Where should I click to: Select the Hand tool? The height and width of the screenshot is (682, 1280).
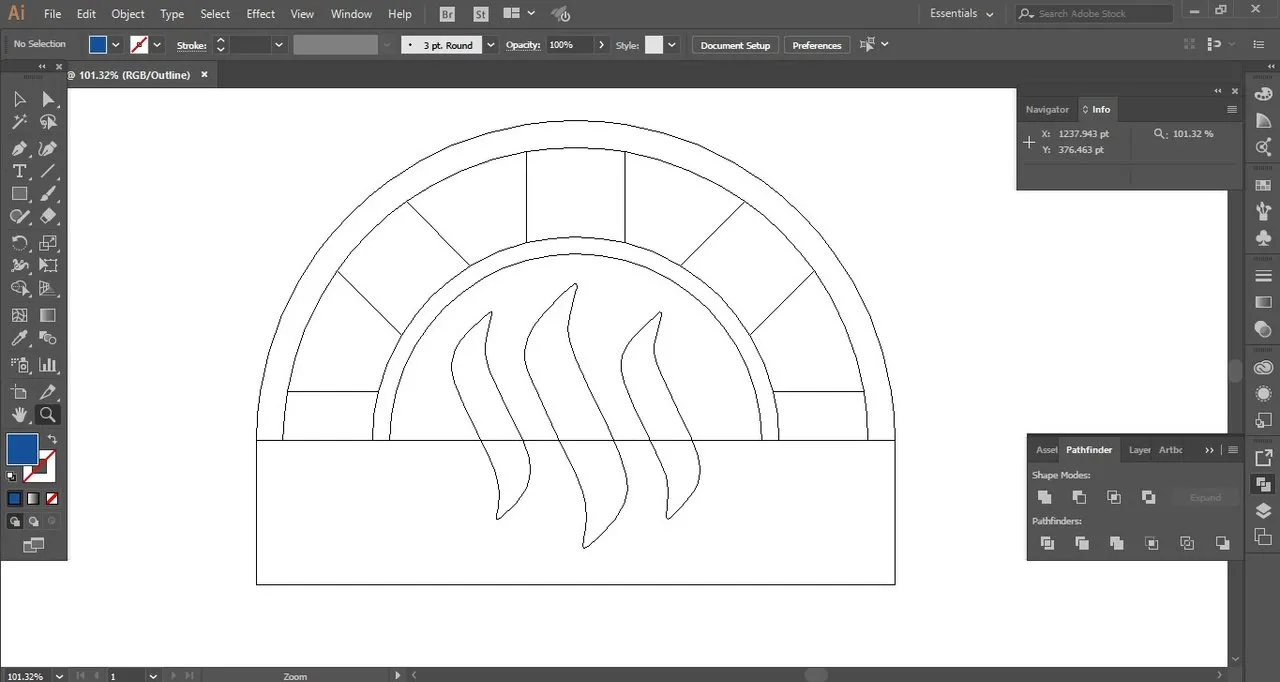19,414
